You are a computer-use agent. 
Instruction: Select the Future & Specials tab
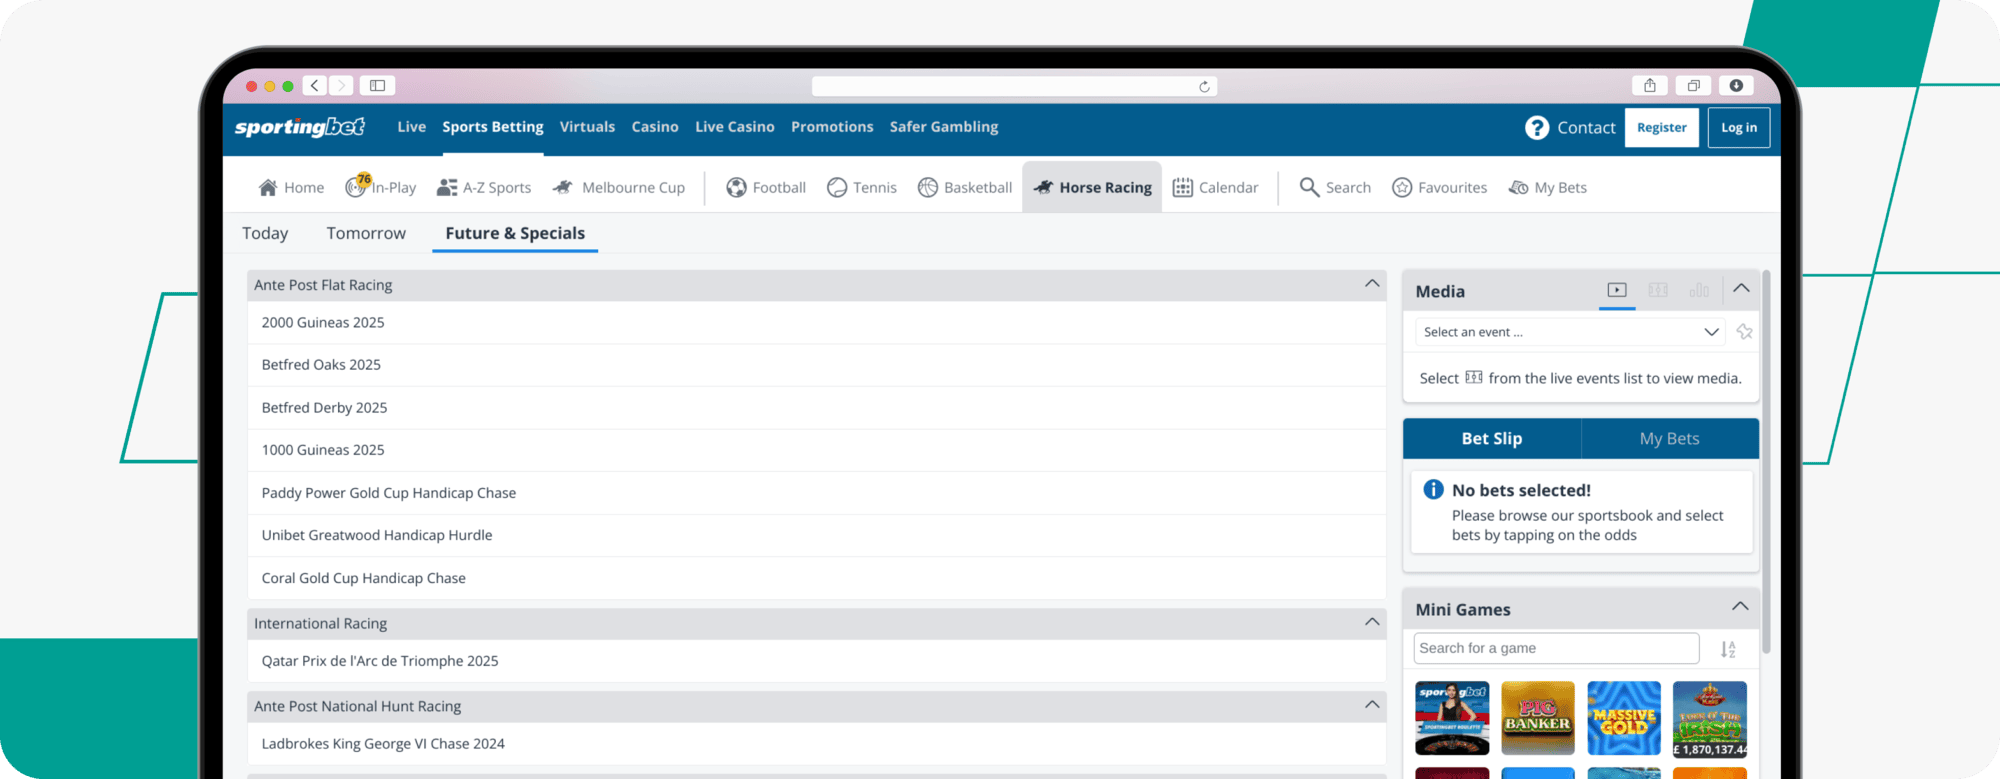515,233
